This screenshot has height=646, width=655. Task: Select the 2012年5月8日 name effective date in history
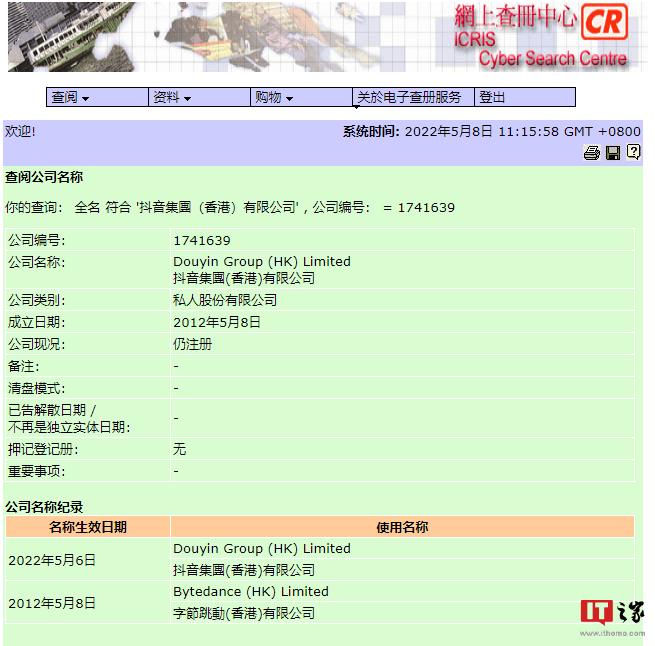(52, 603)
